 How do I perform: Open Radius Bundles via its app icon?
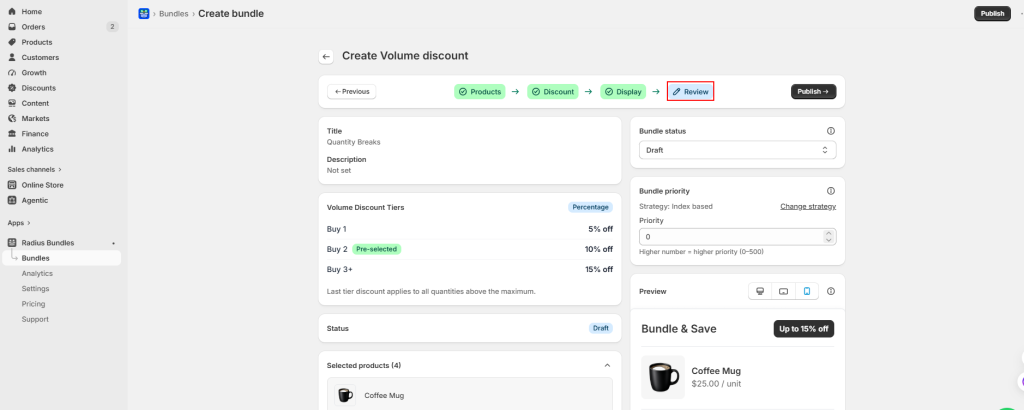pyautogui.click(x=12, y=243)
